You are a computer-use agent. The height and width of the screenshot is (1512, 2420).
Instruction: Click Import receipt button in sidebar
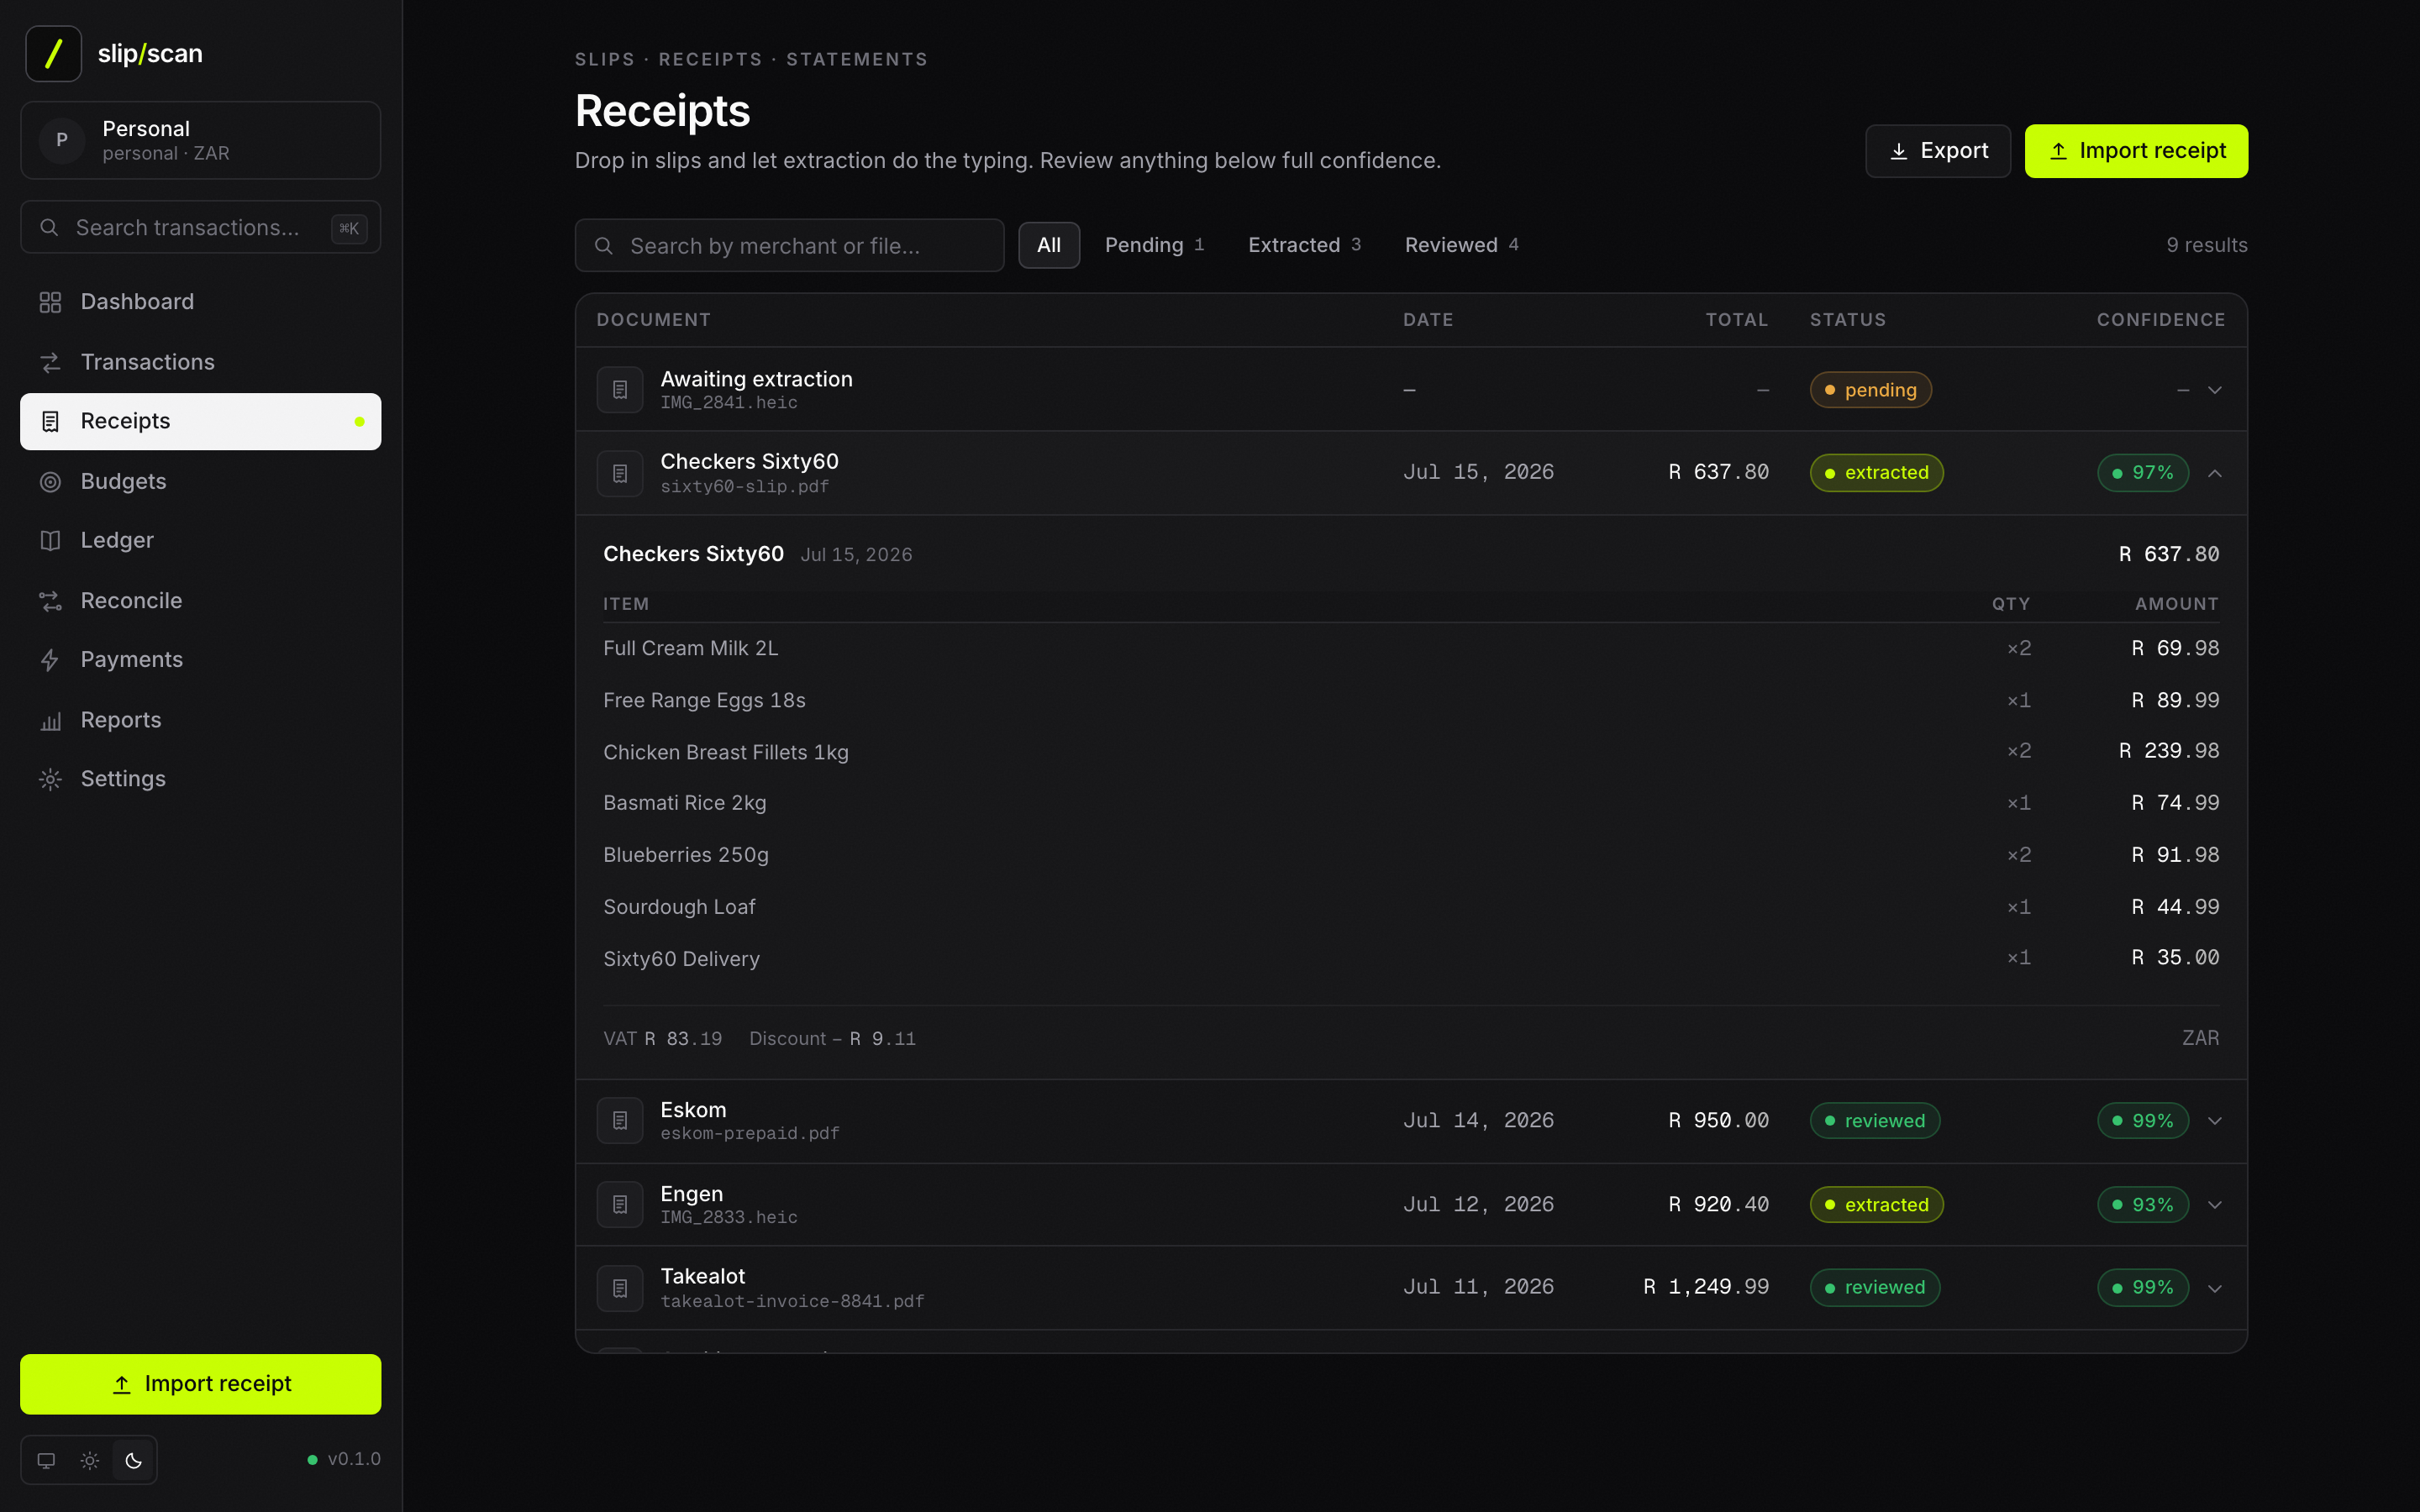[200, 1384]
